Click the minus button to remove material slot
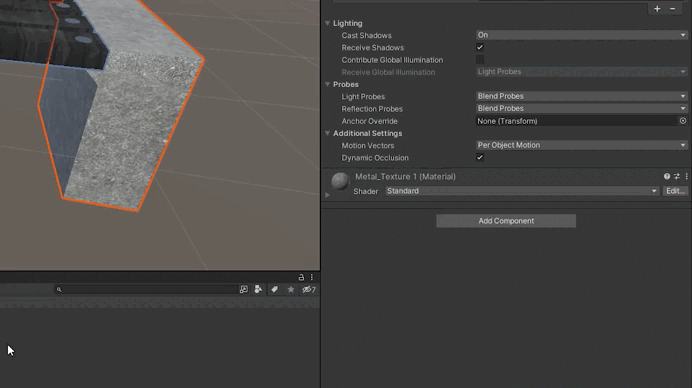This screenshot has height=388, width=692. point(673,9)
